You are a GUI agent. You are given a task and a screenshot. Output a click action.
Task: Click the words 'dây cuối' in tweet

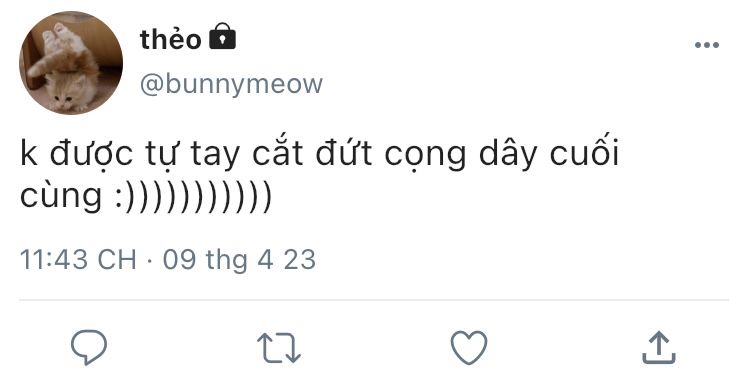(x=549, y=154)
